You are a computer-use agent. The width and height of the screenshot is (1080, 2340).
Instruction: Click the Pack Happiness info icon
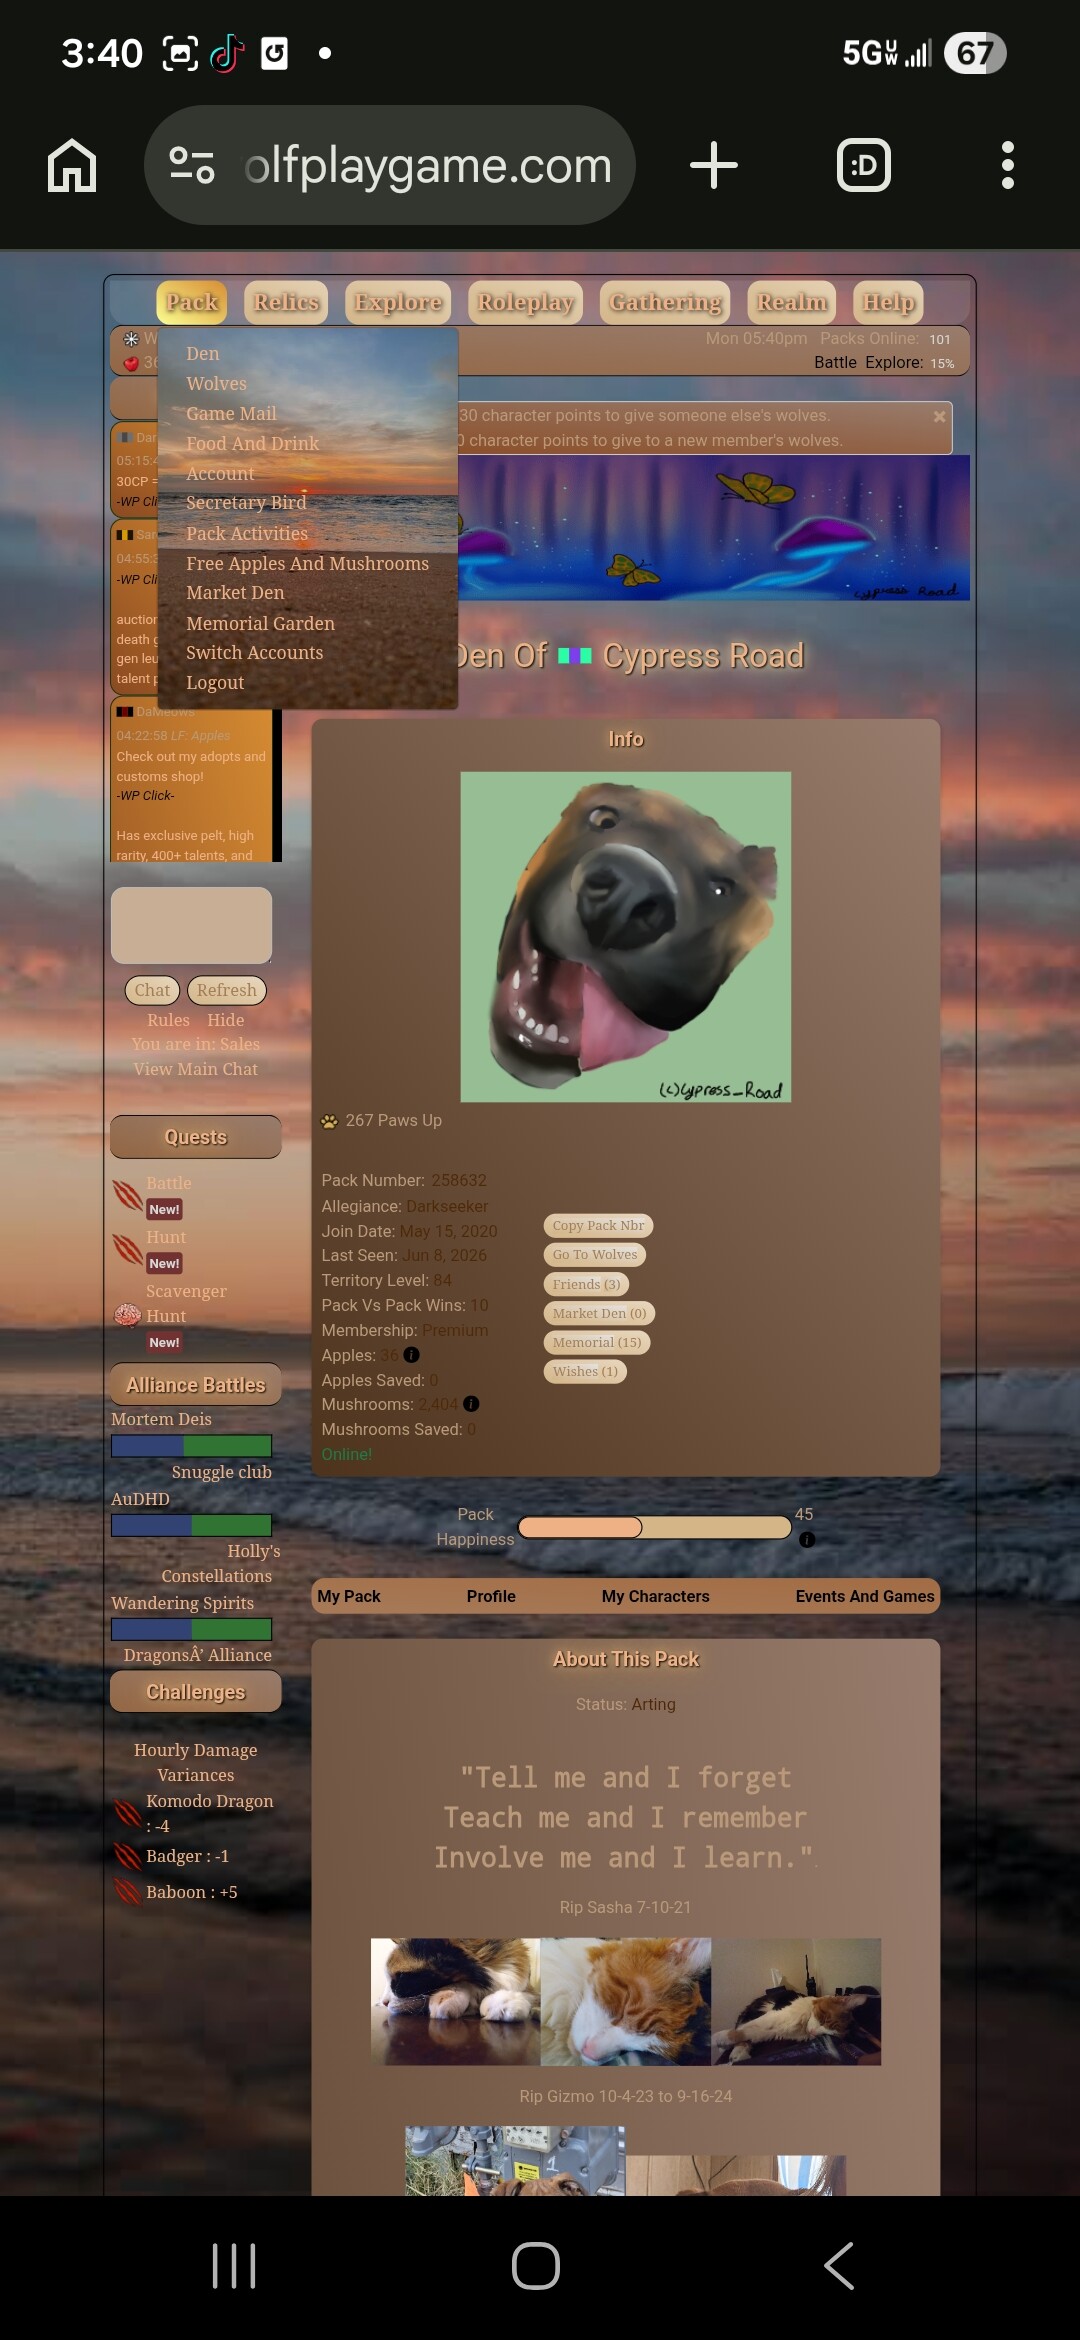pos(807,1540)
